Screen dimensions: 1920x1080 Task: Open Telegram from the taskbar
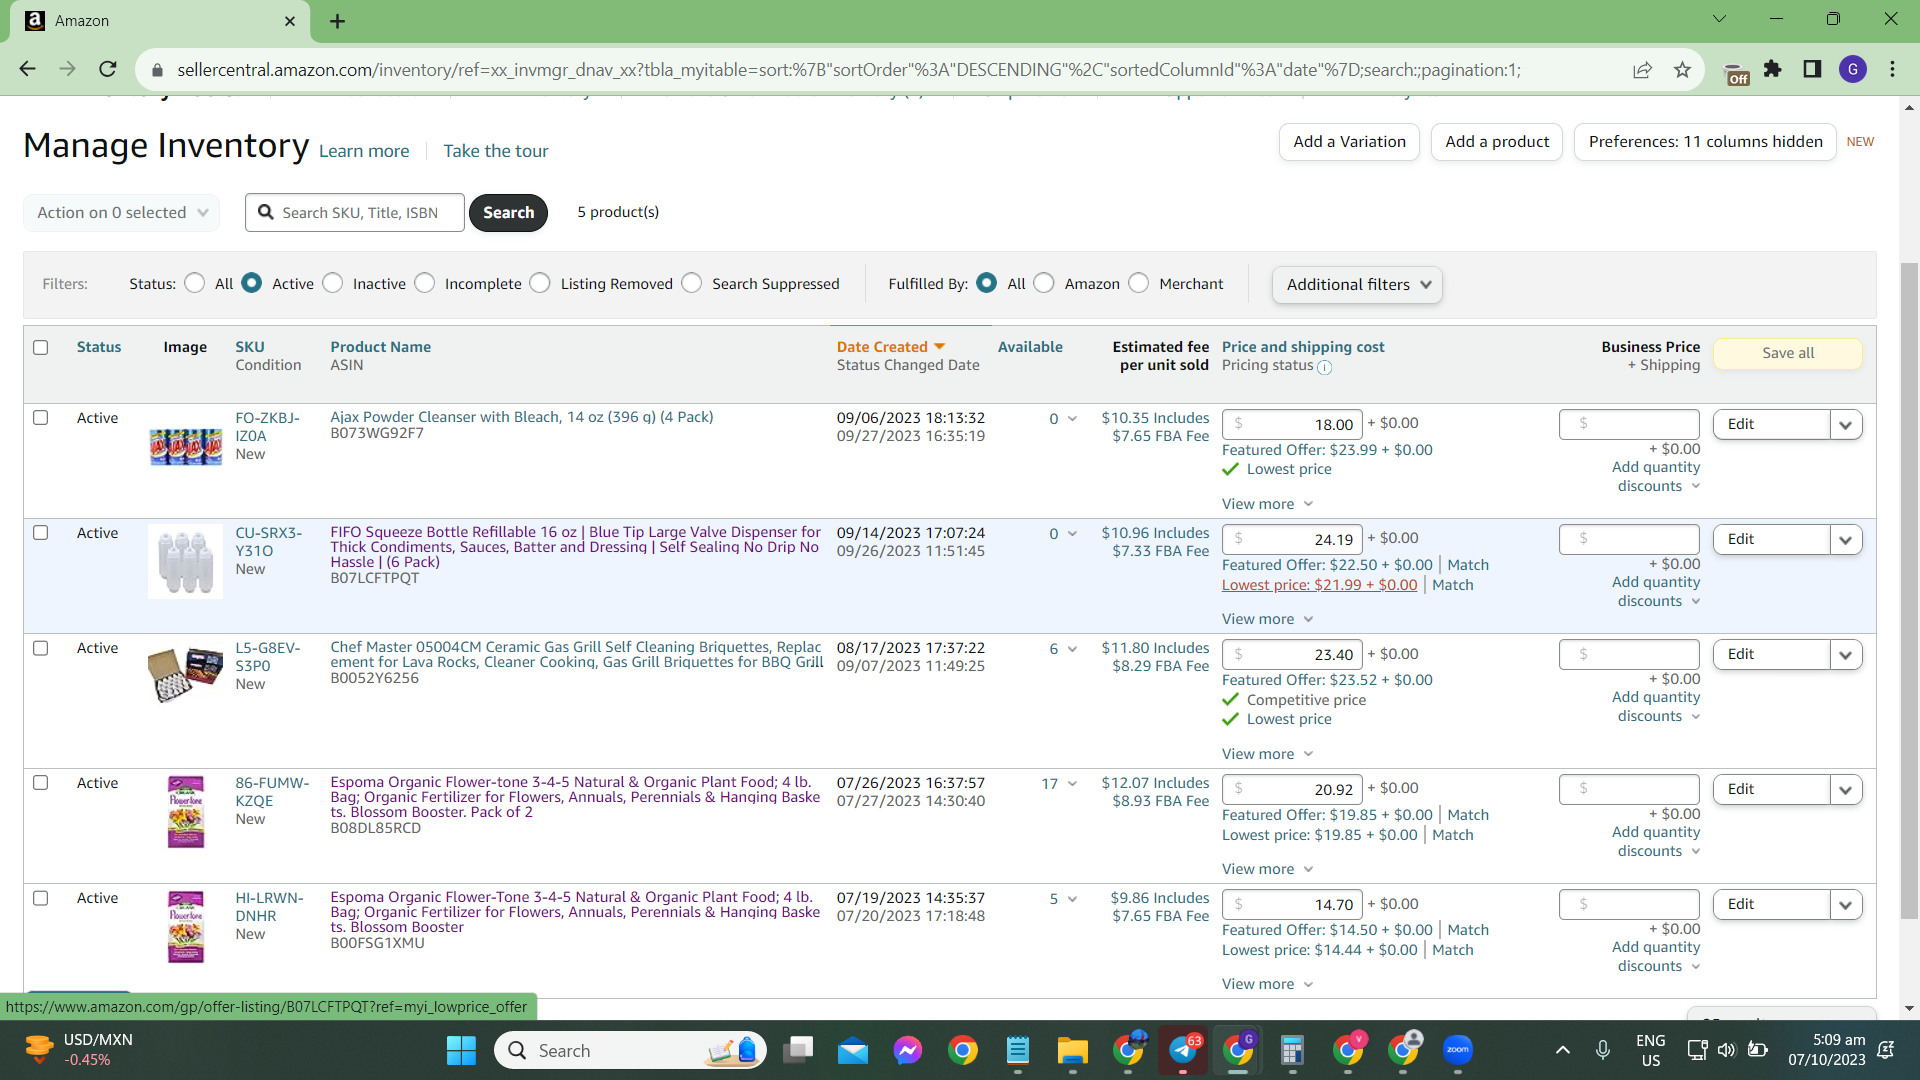pyautogui.click(x=1183, y=1050)
